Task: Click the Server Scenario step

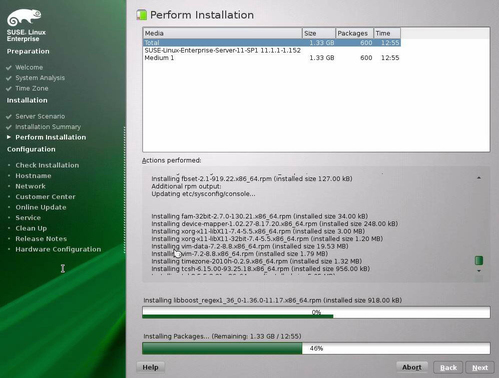Action: (40, 116)
